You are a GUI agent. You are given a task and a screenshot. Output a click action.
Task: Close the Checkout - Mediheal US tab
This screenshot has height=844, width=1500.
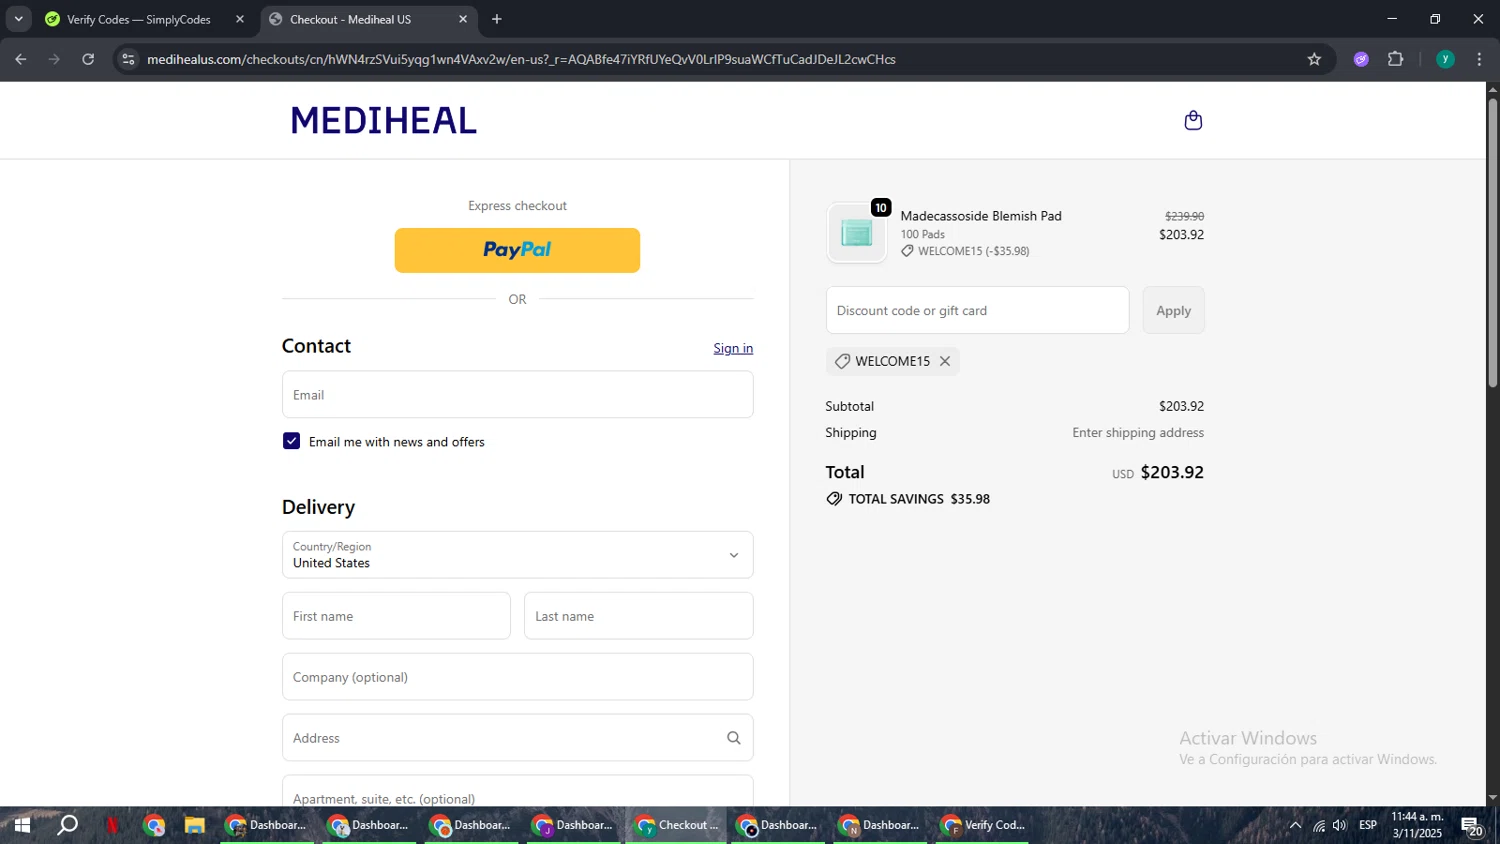click(463, 19)
